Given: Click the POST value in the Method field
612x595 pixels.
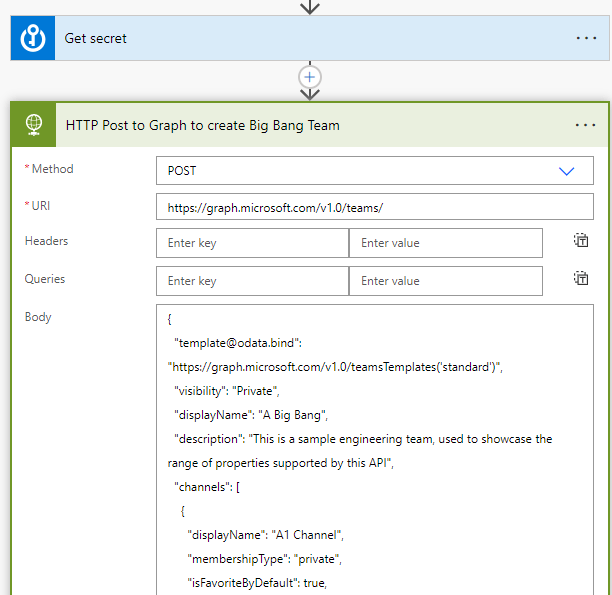Looking at the screenshot, I should (182, 171).
